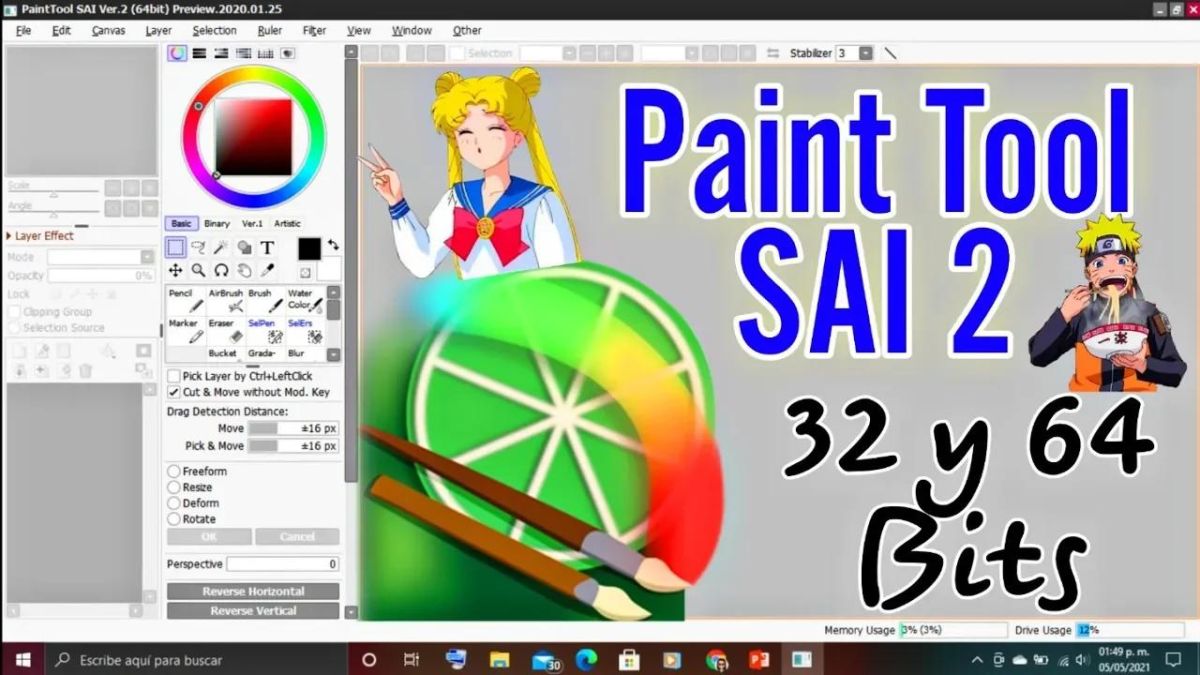Image resolution: width=1200 pixels, height=675 pixels.
Task: Choose the Pencil brush
Action: (186, 300)
